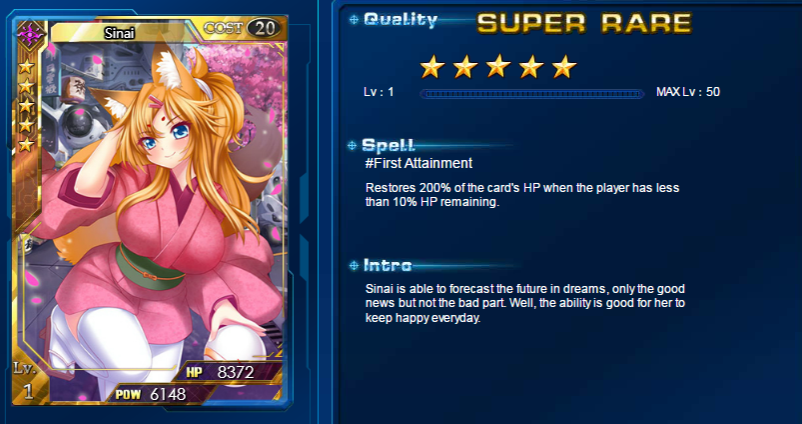Click the bottom star on the card's left border

26,145
